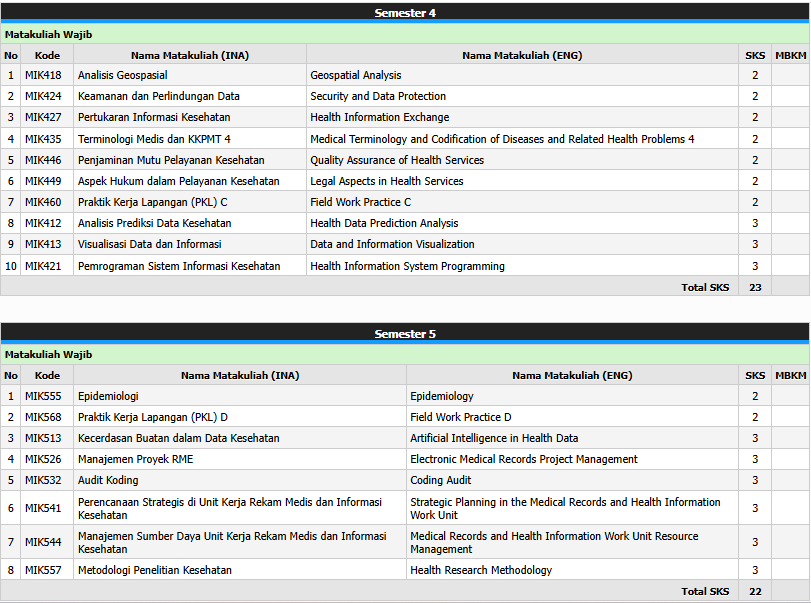Select course code MIK418
Screen dimensions: 811x603
tap(43, 75)
